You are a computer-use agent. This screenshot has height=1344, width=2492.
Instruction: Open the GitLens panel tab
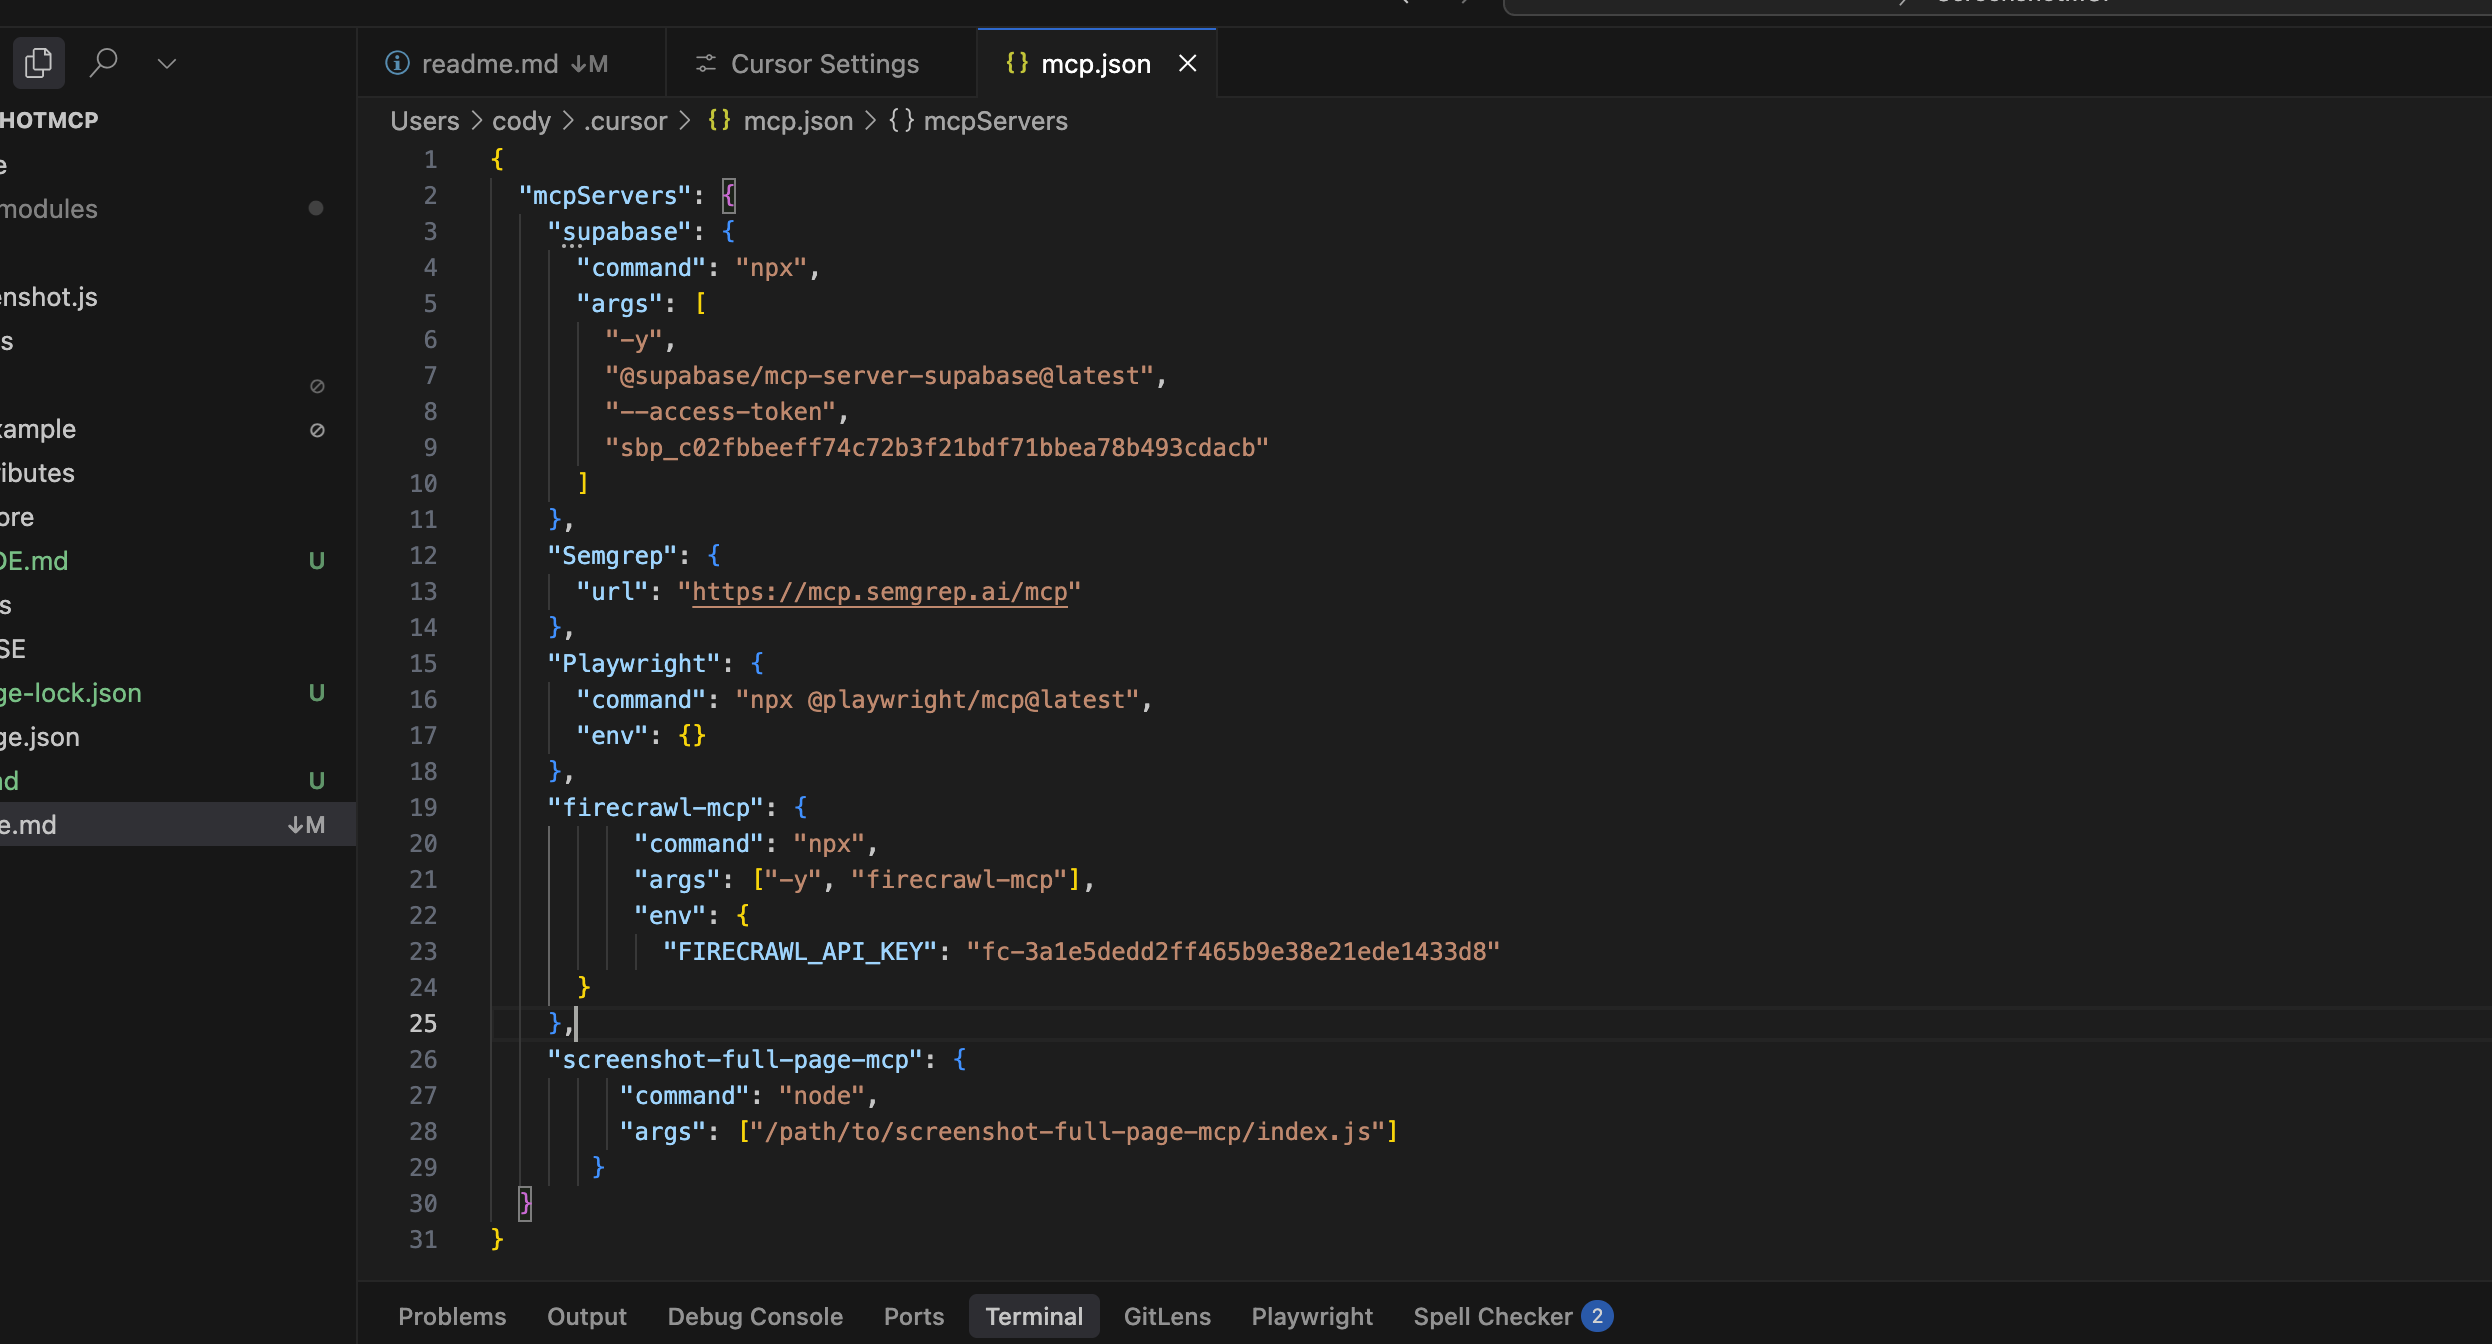pos(1167,1316)
